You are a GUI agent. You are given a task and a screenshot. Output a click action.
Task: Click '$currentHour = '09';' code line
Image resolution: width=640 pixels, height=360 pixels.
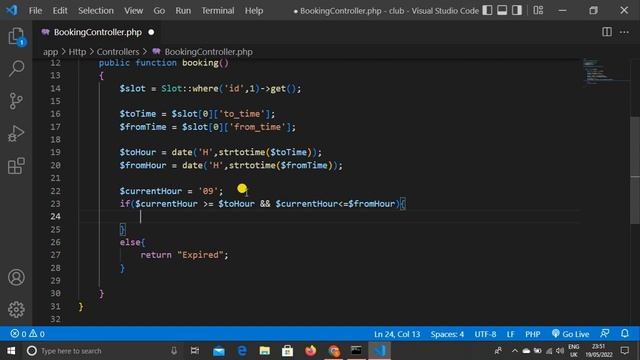[x=171, y=191]
